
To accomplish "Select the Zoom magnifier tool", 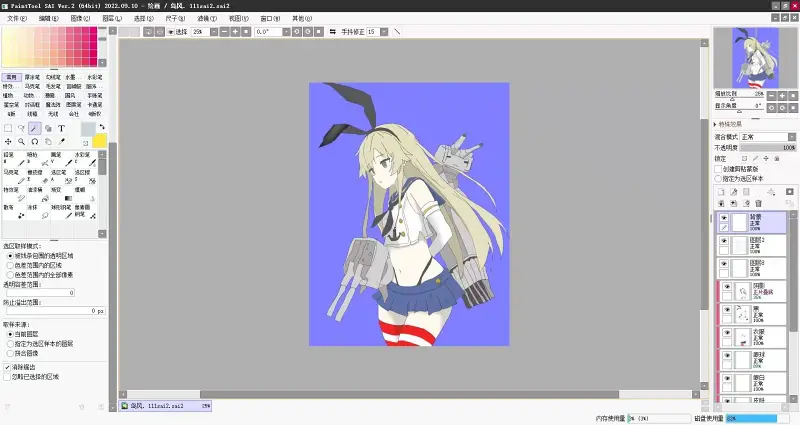I will click(21, 141).
